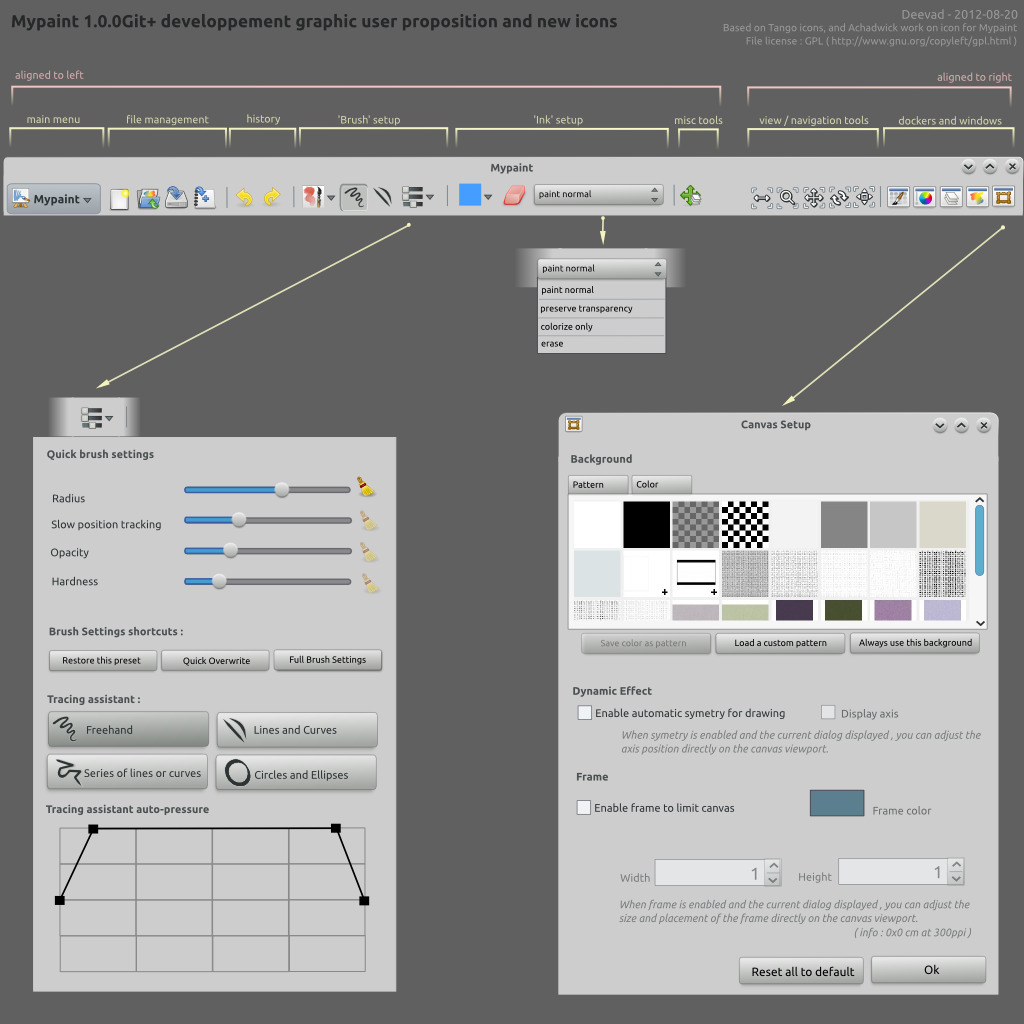
Task: Tick the Display axis checkbox
Action: [x=828, y=713]
